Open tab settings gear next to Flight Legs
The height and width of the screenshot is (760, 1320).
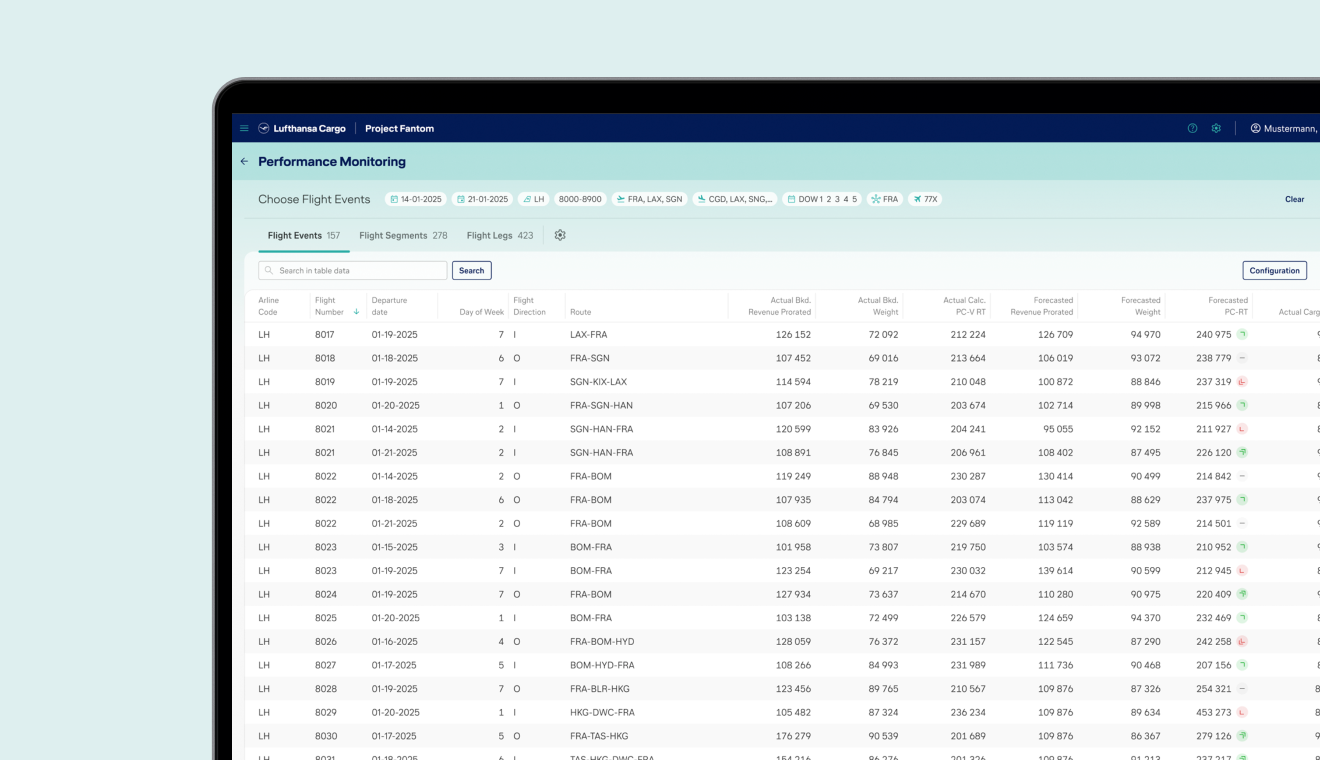(x=560, y=236)
